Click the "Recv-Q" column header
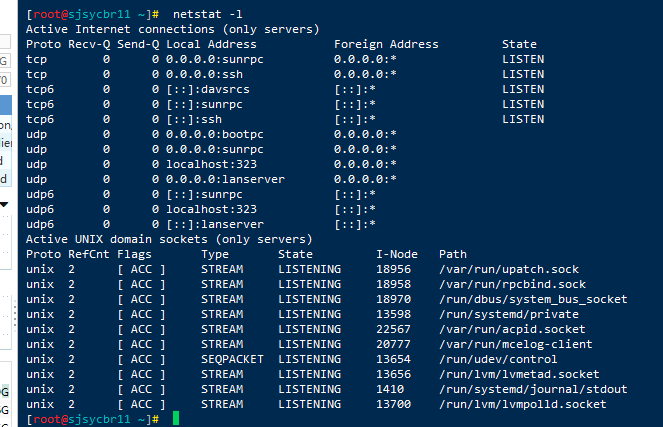The height and width of the screenshot is (427, 663). point(89,44)
